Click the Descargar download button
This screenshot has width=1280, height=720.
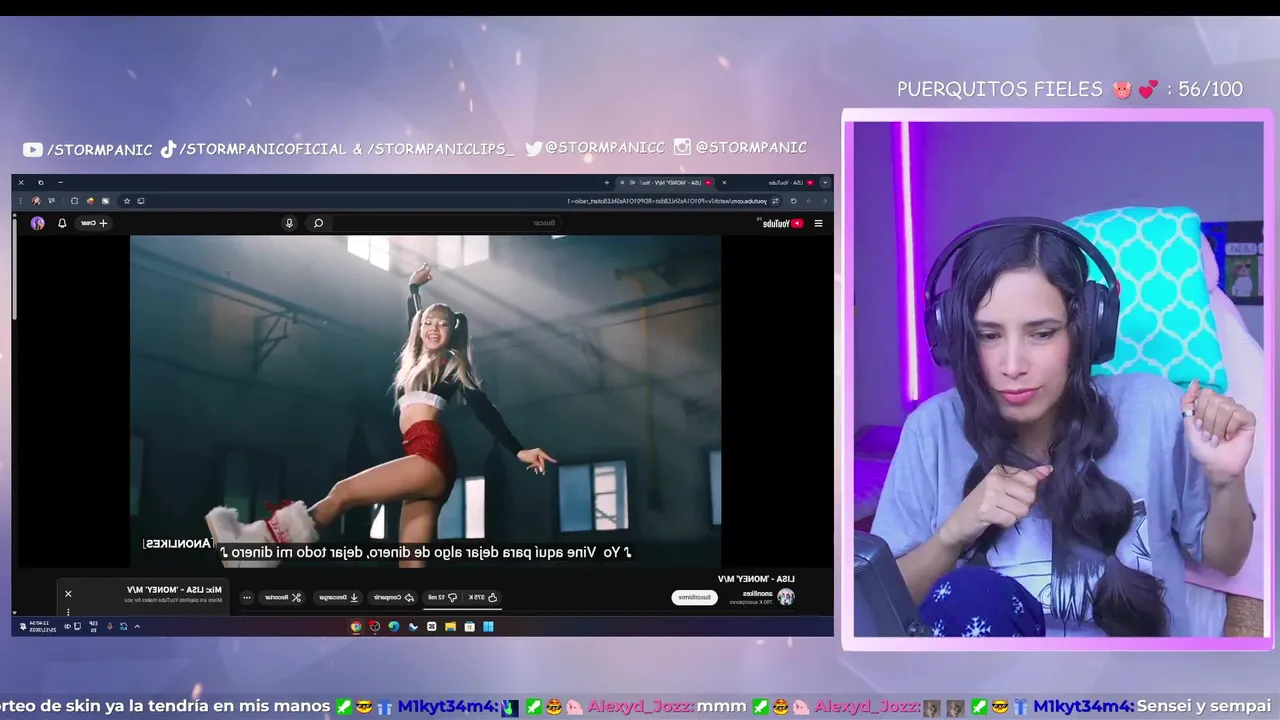click(338, 597)
